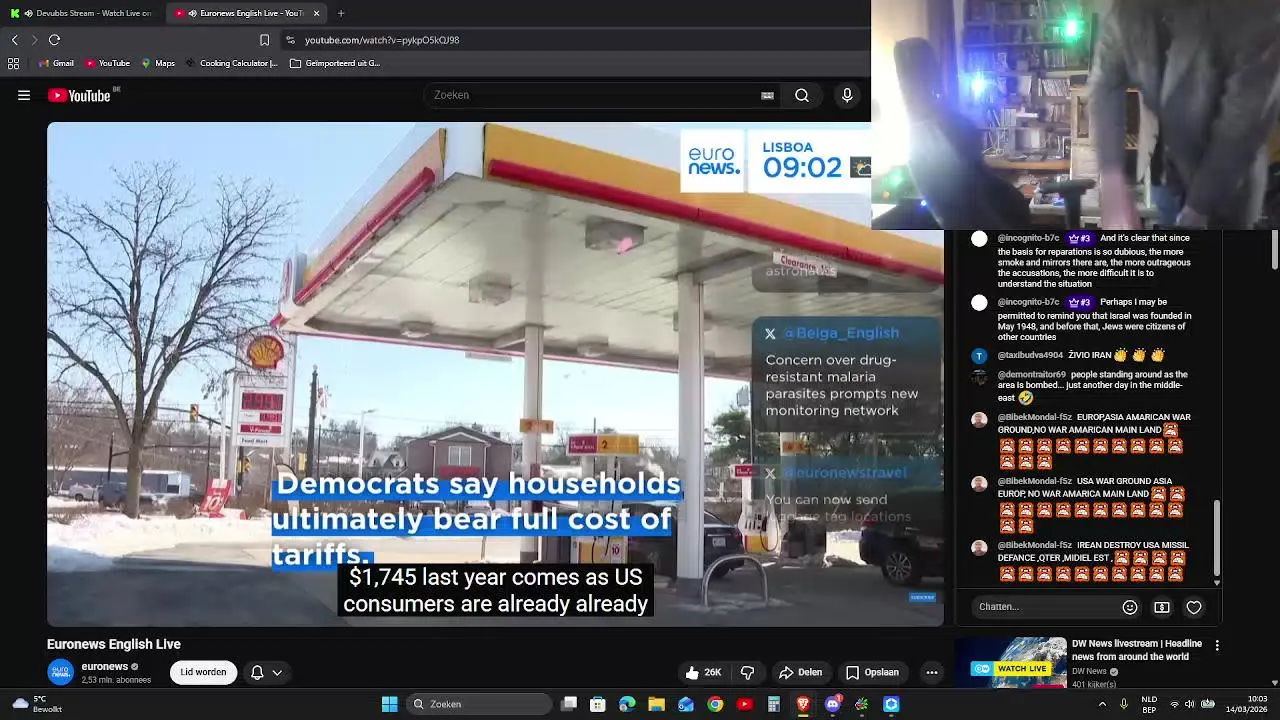1280x720 pixels.
Task: Open three-dot menu for DW News video
Action: 1217,646
